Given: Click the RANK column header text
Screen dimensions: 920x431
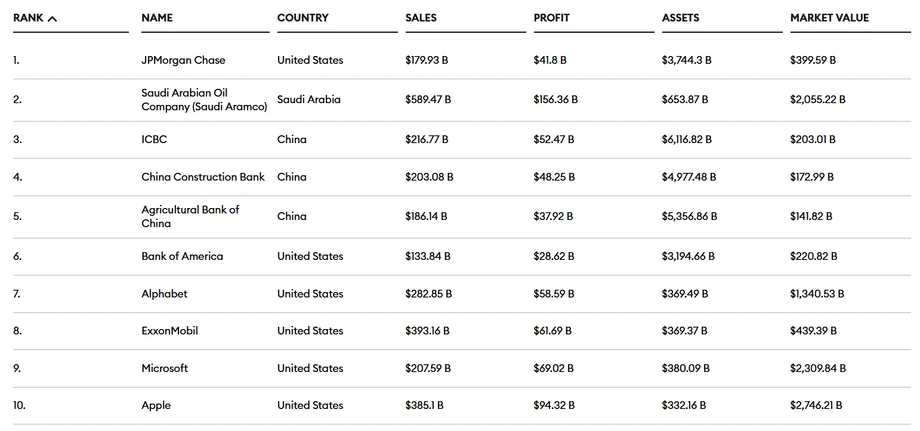Looking at the screenshot, I should (x=28, y=18).
